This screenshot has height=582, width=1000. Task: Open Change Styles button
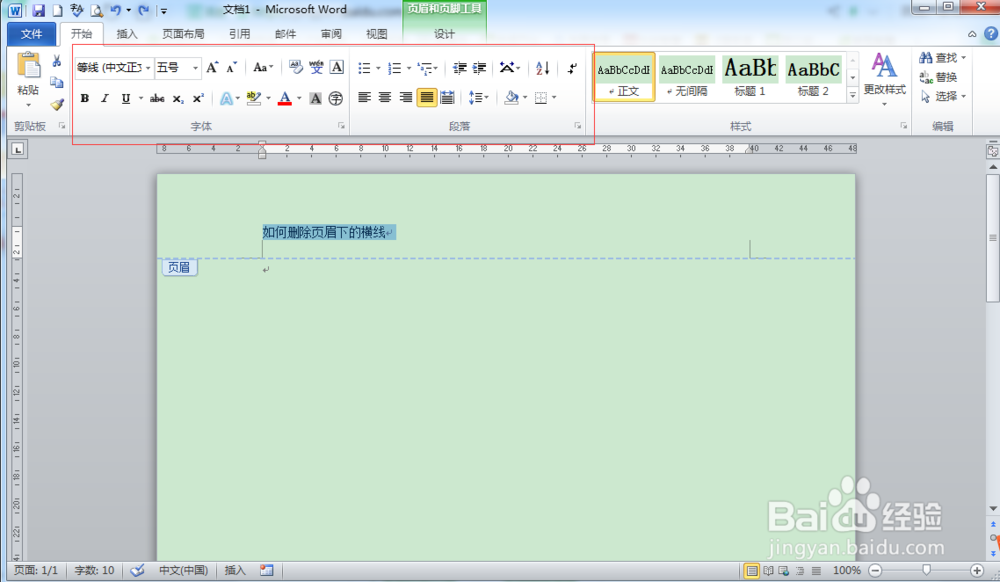tap(885, 78)
